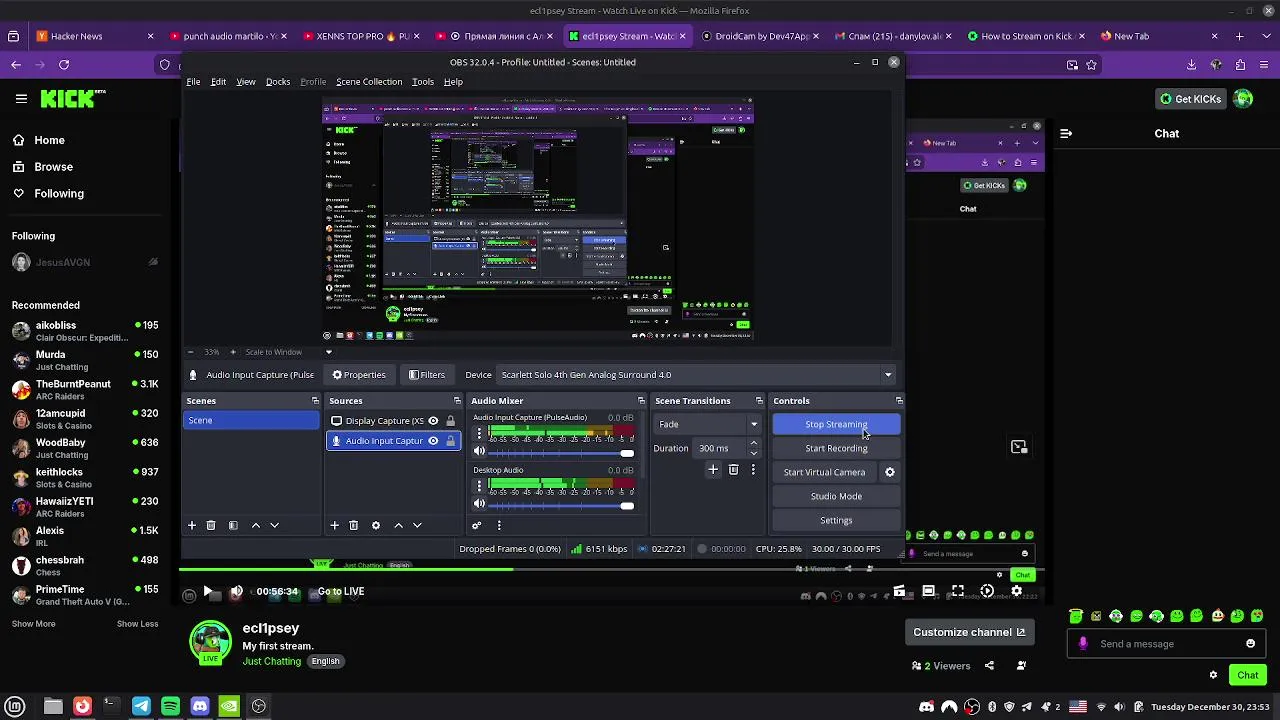1280x720 pixels.
Task: Open Filters for selected audio source
Action: 427,375
